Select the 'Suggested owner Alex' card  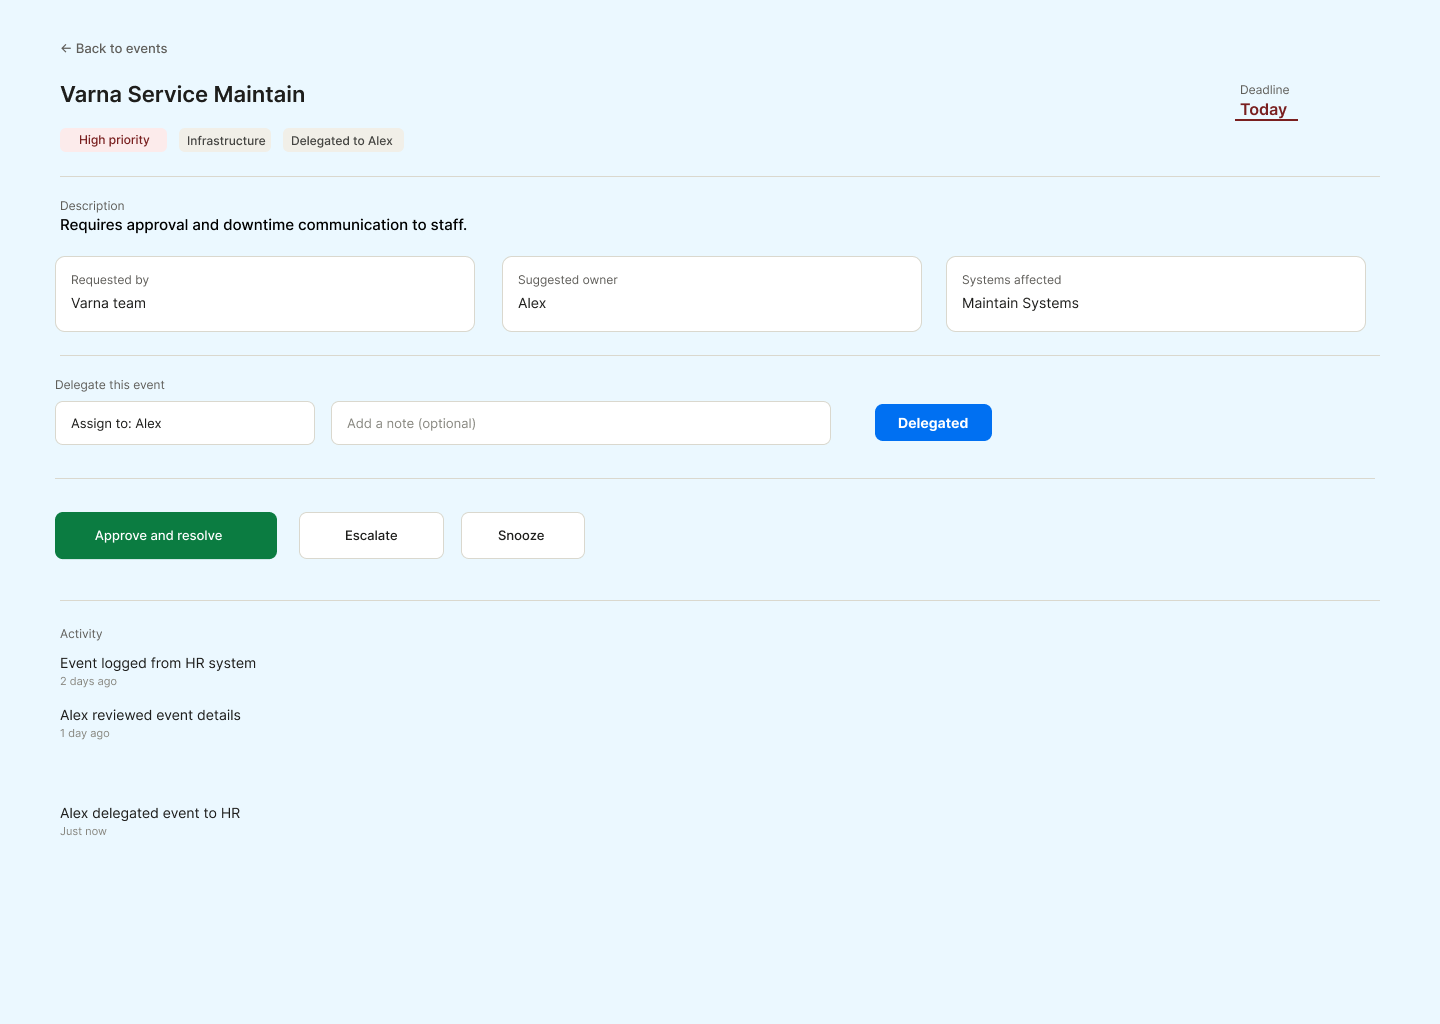712,294
